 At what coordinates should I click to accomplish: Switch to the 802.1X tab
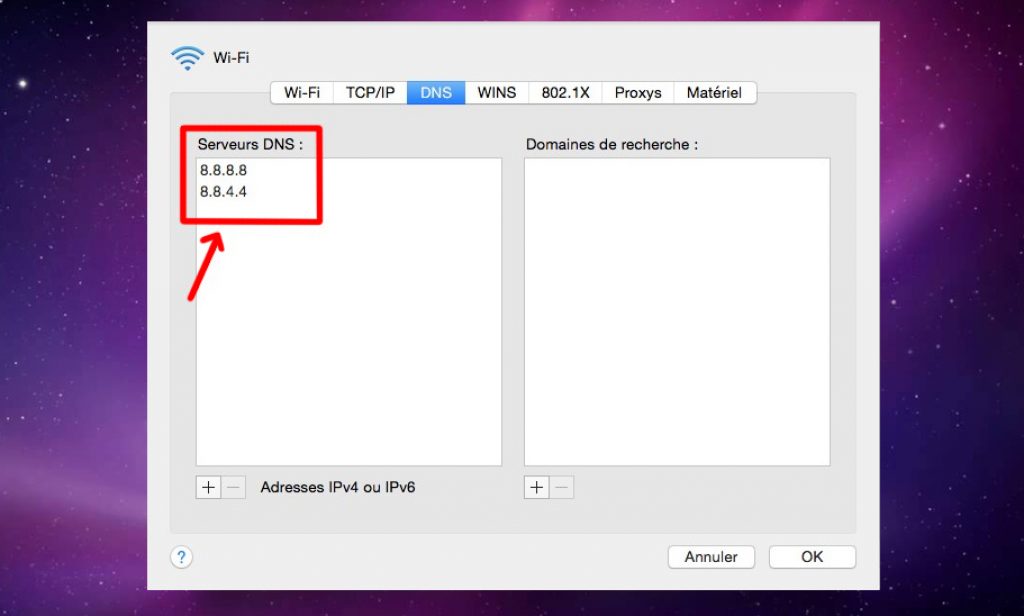click(566, 93)
